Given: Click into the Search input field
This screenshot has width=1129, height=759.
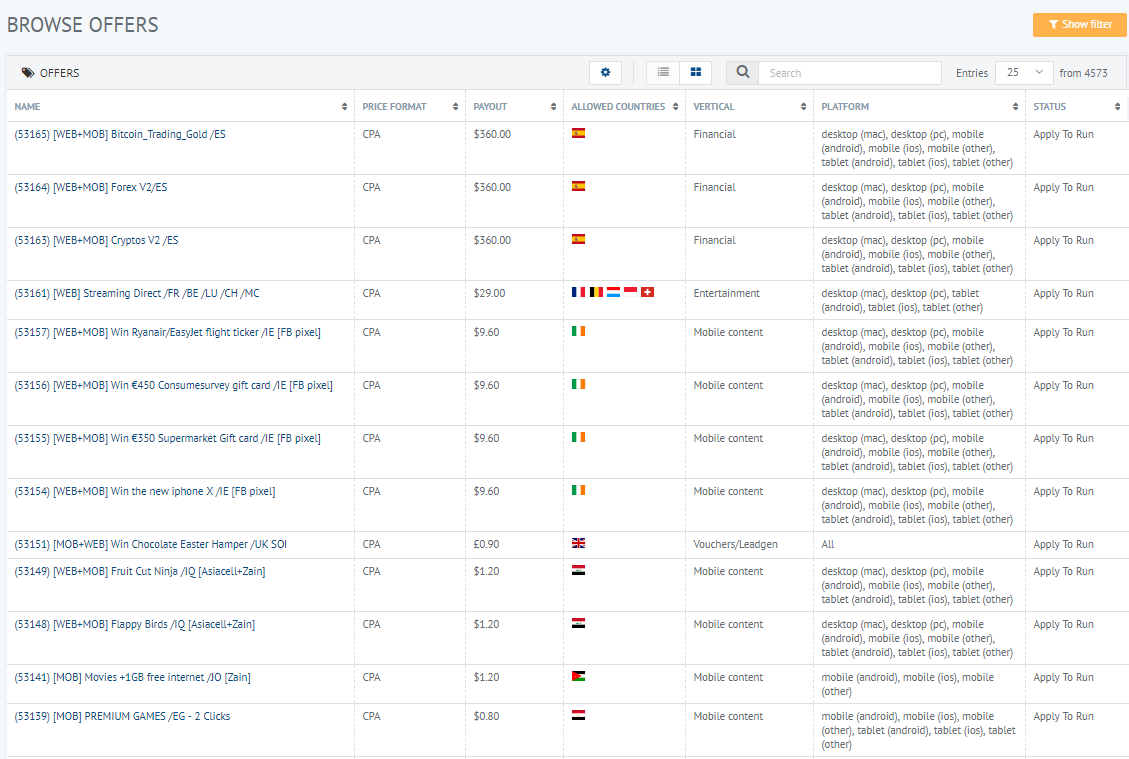Looking at the screenshot, I should click(x=849, y=73).
